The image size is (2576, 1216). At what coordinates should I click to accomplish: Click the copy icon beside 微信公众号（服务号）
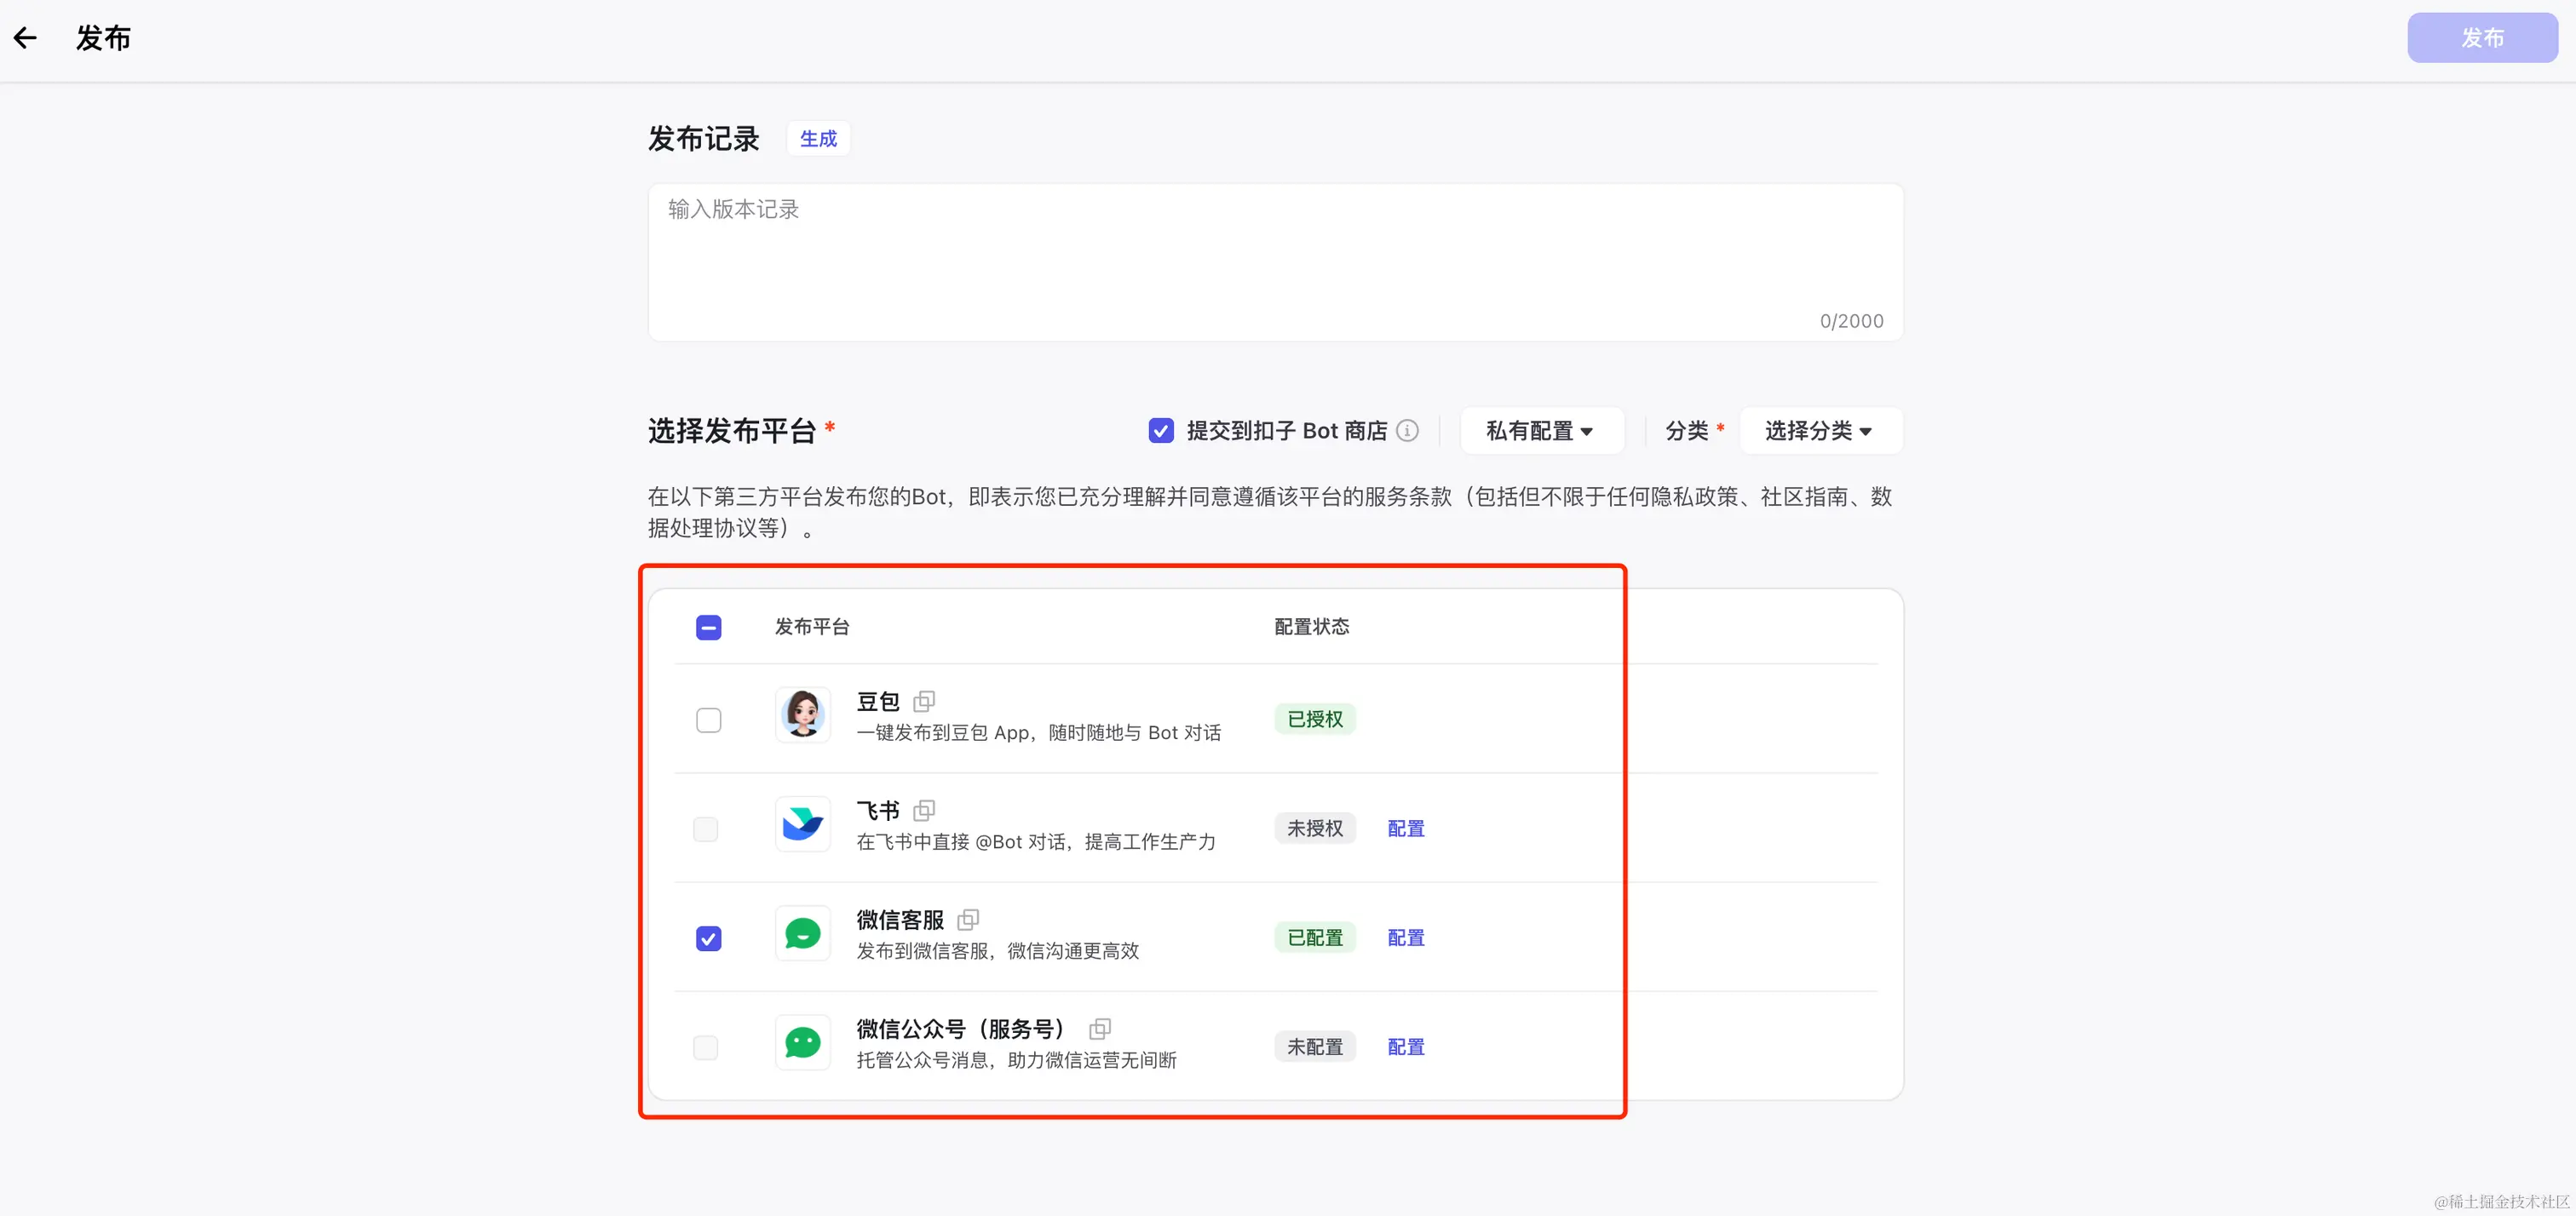1099,1028
